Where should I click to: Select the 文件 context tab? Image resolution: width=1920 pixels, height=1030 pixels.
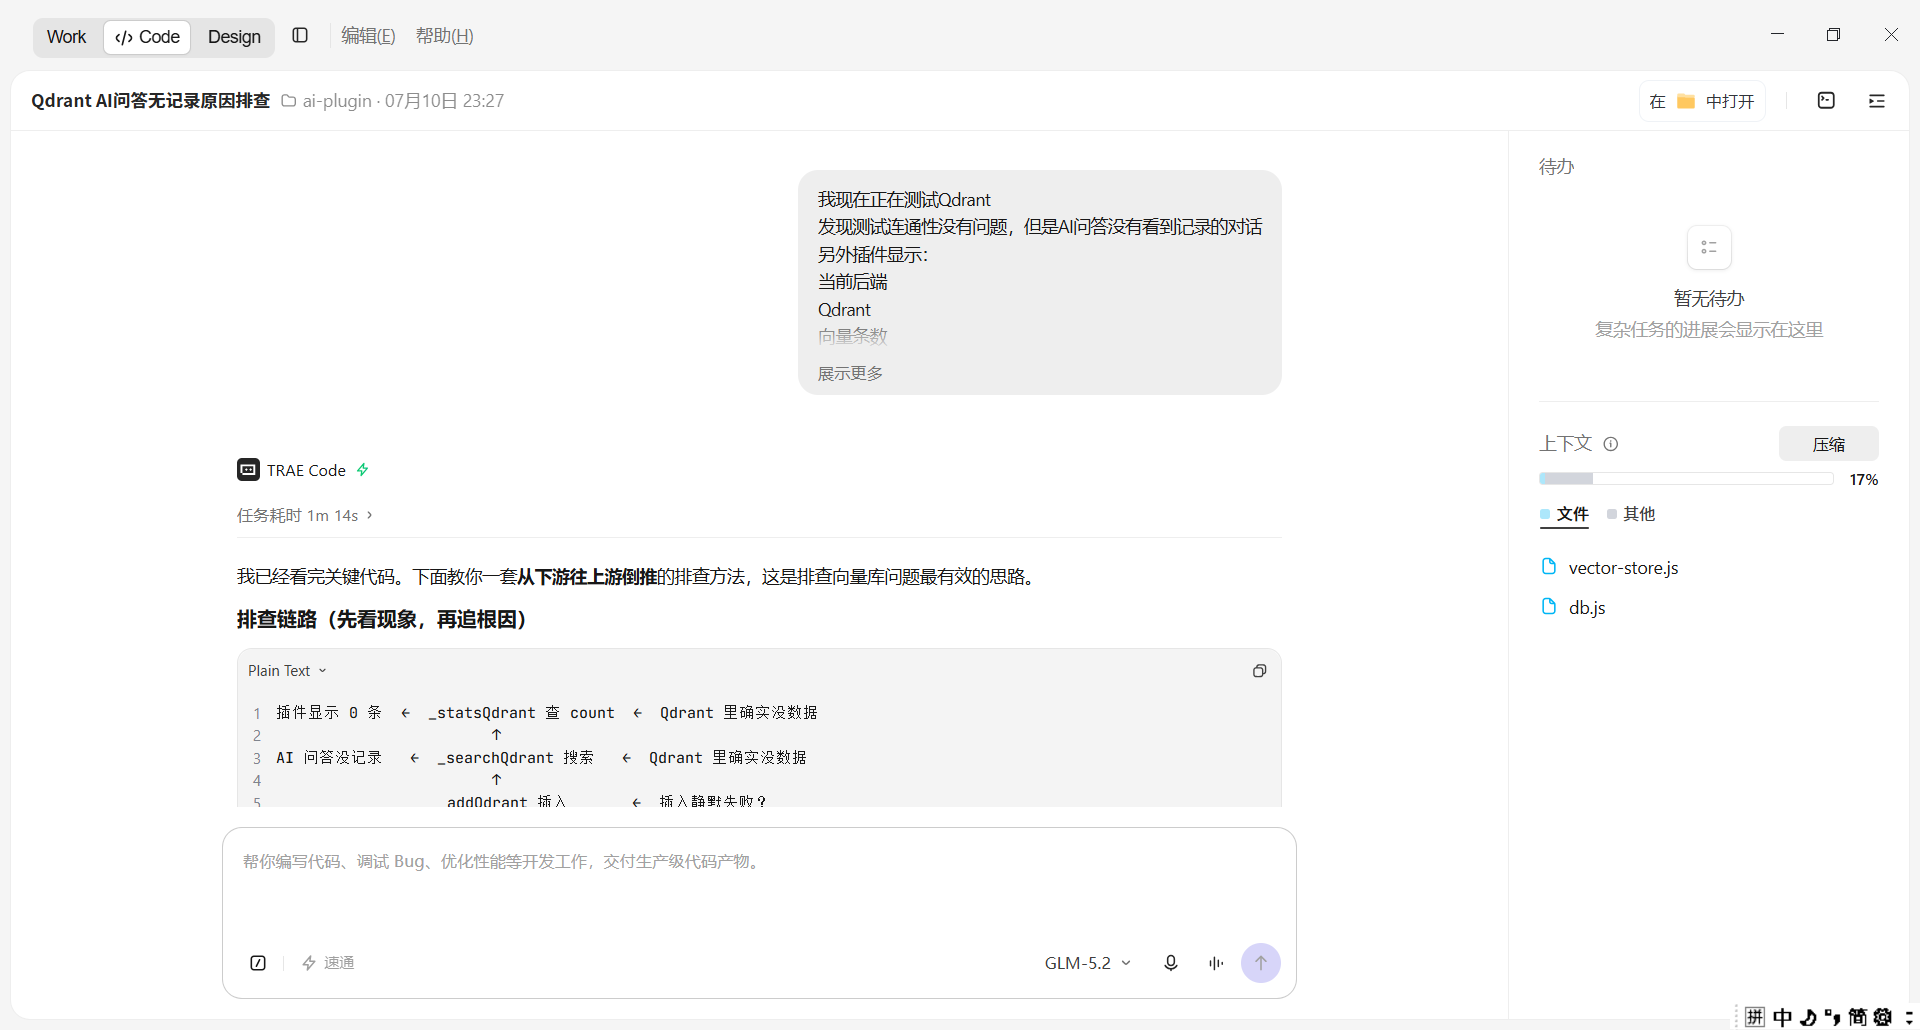pyautogui.click(x=1564, y=514)
